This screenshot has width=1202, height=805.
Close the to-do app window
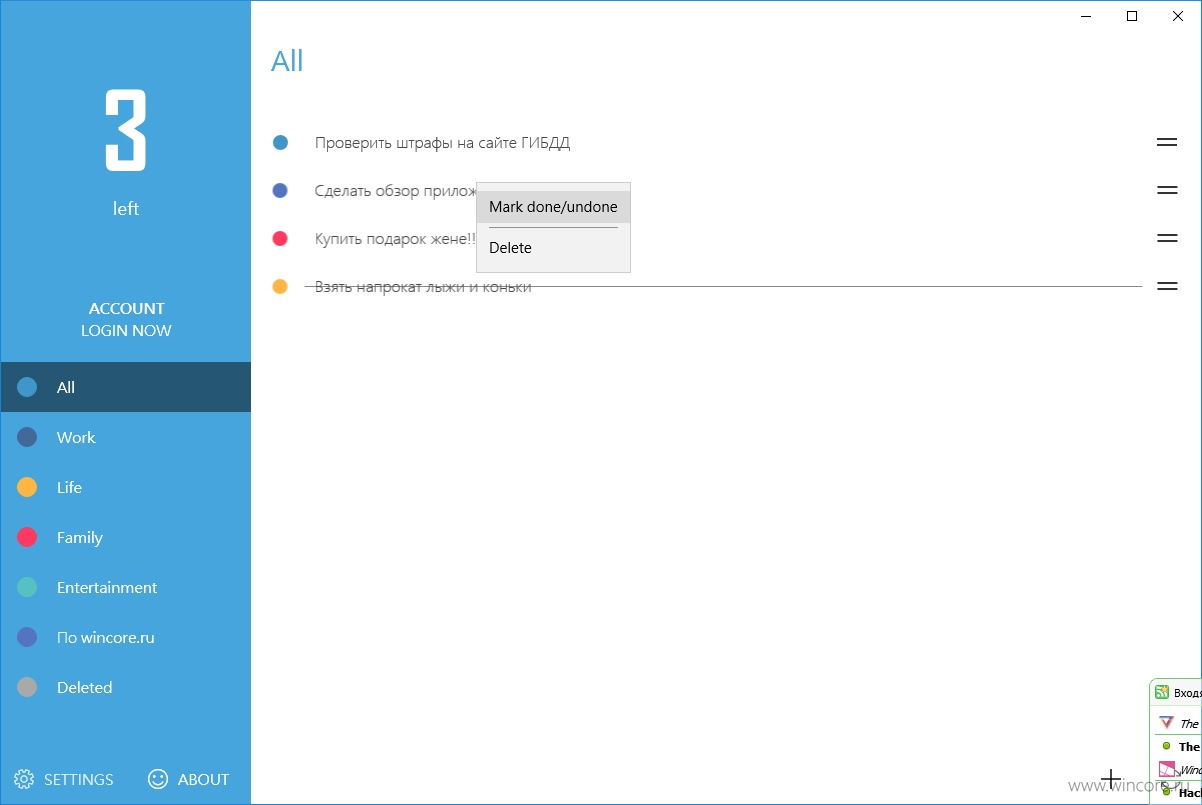(x=1178, y=16)
